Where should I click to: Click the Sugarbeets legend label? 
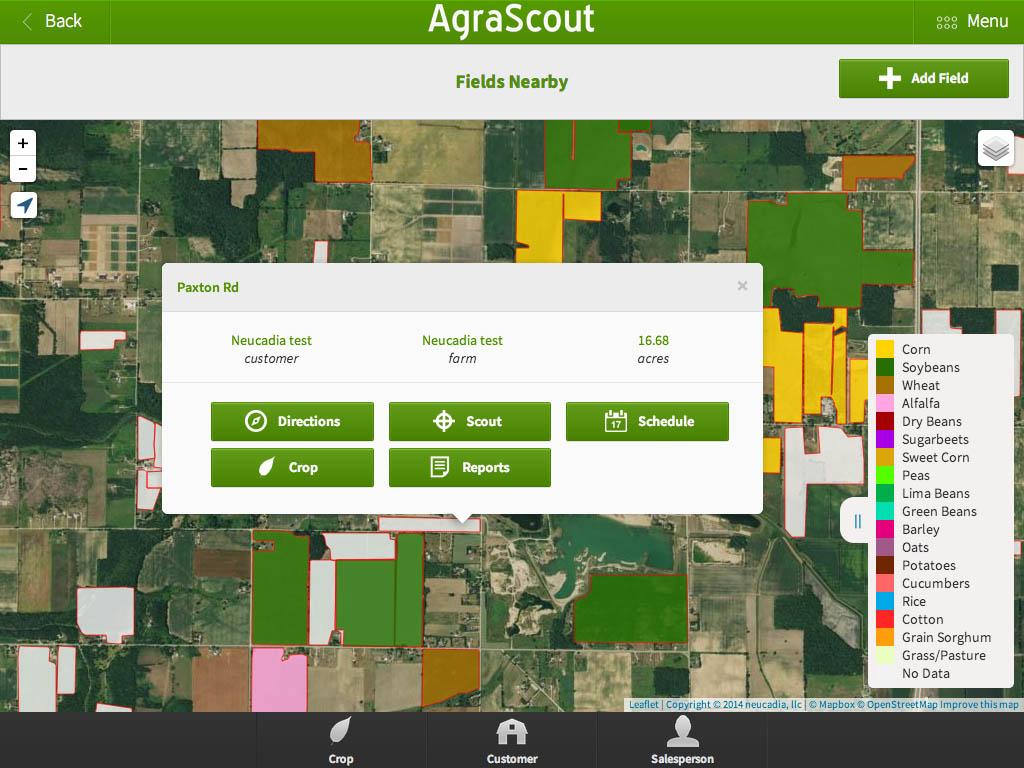point(935,440)
